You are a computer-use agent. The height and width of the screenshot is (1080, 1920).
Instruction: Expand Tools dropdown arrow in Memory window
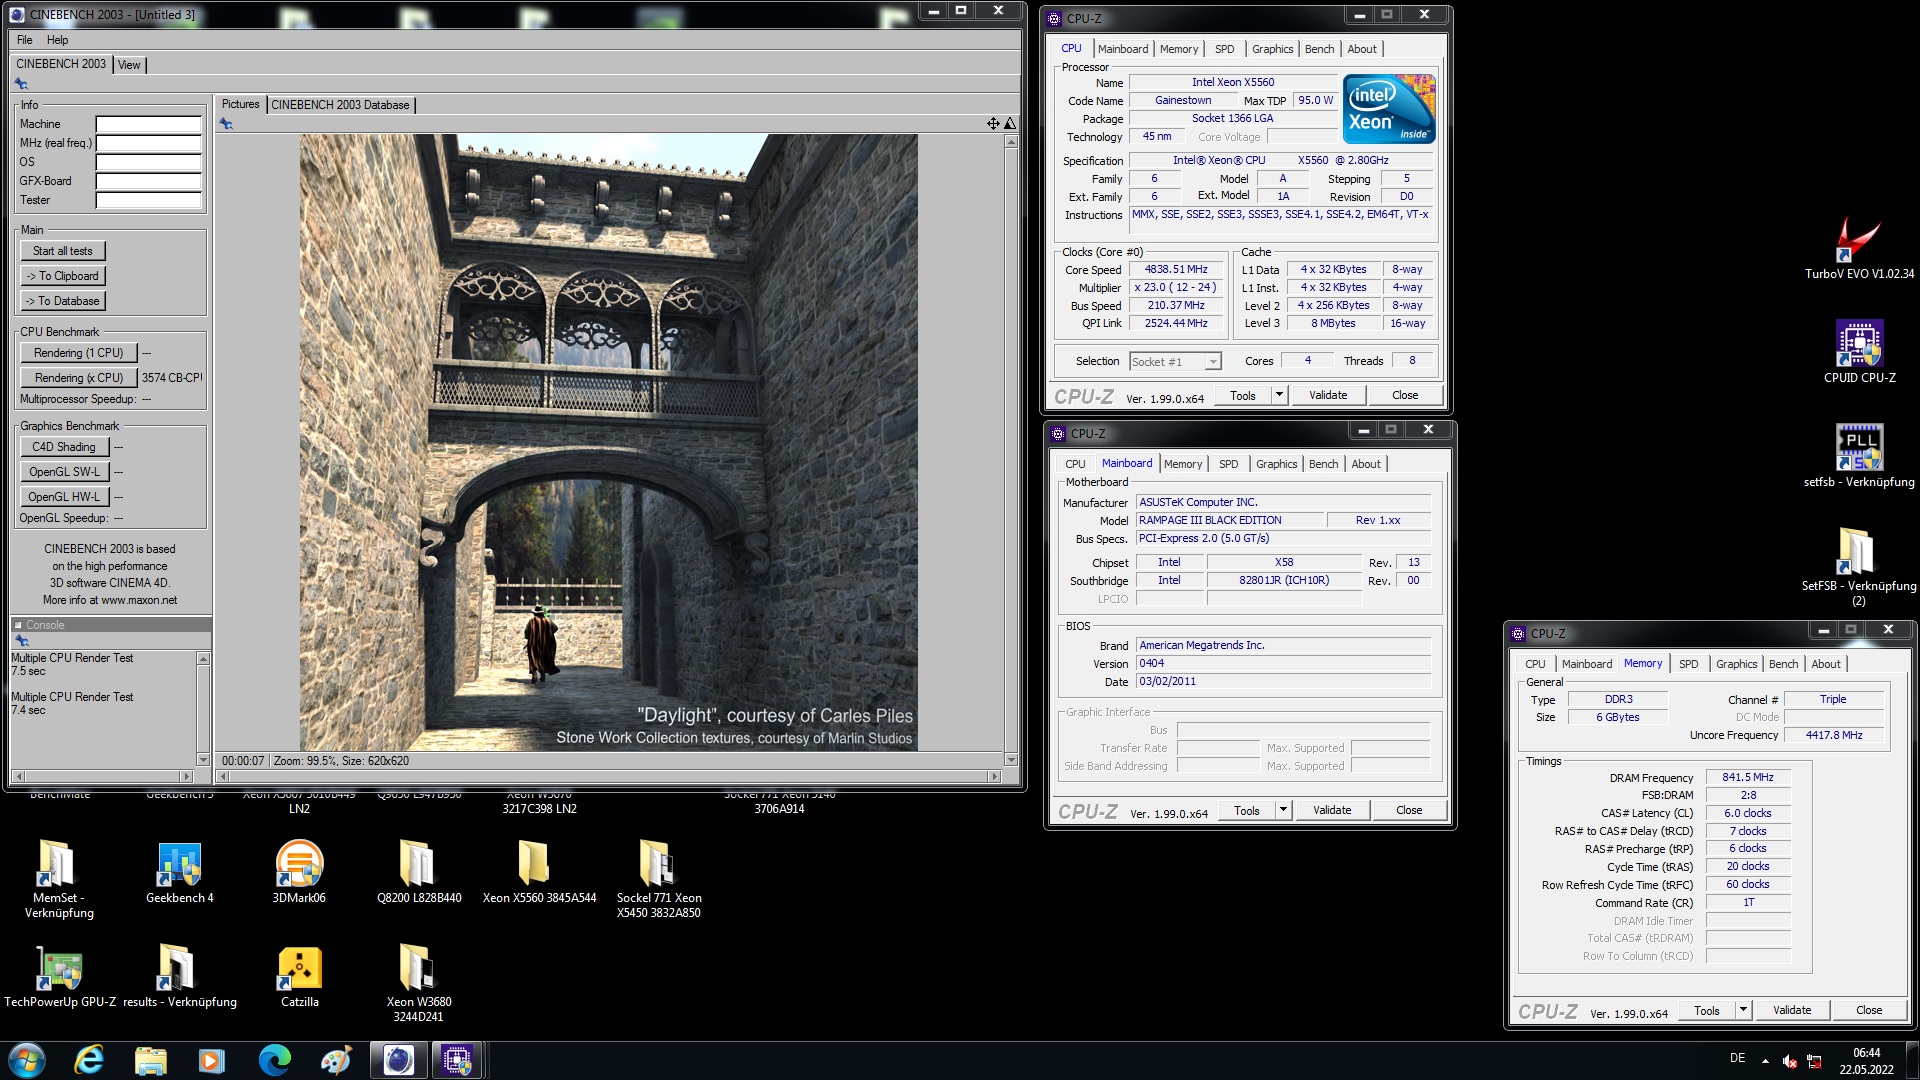1742,1010
